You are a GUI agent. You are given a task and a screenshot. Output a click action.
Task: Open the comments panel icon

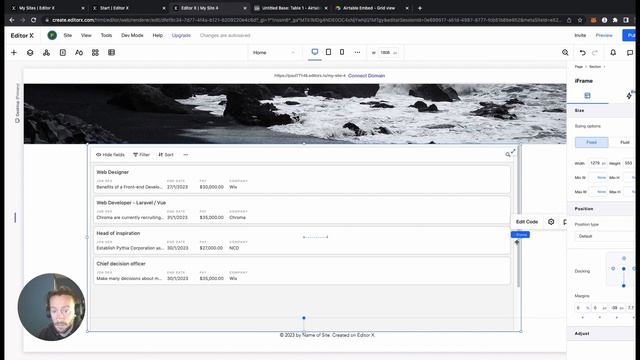630,52
